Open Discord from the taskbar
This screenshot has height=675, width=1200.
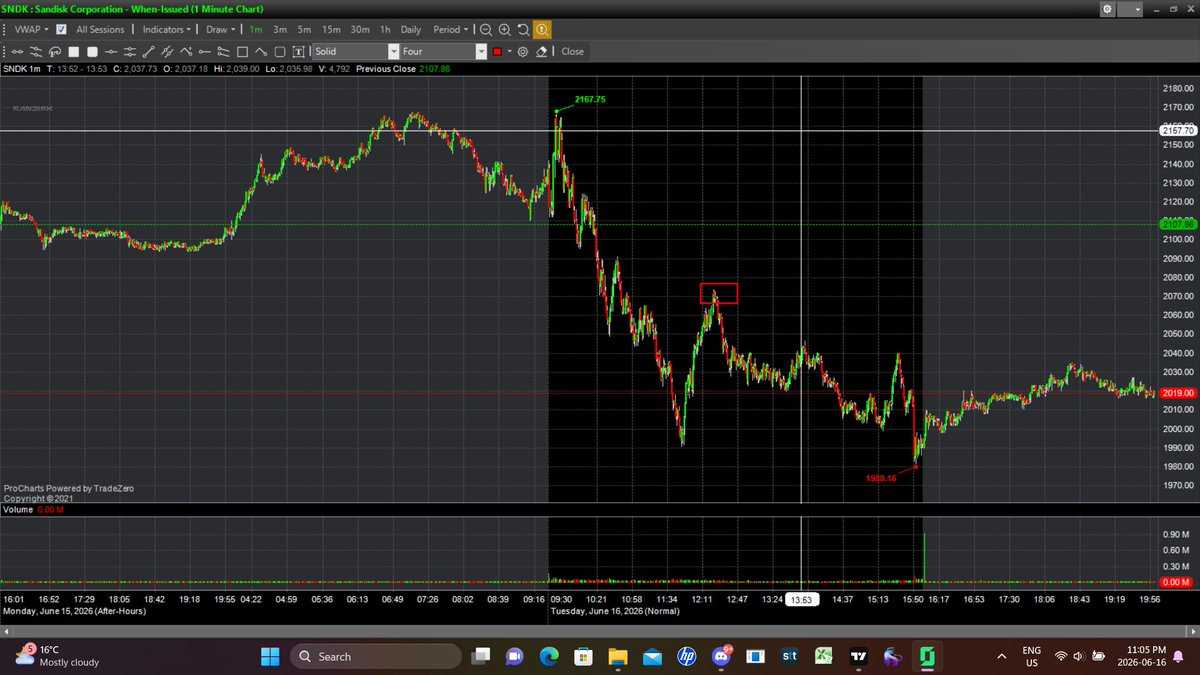[x=722, y=656]
